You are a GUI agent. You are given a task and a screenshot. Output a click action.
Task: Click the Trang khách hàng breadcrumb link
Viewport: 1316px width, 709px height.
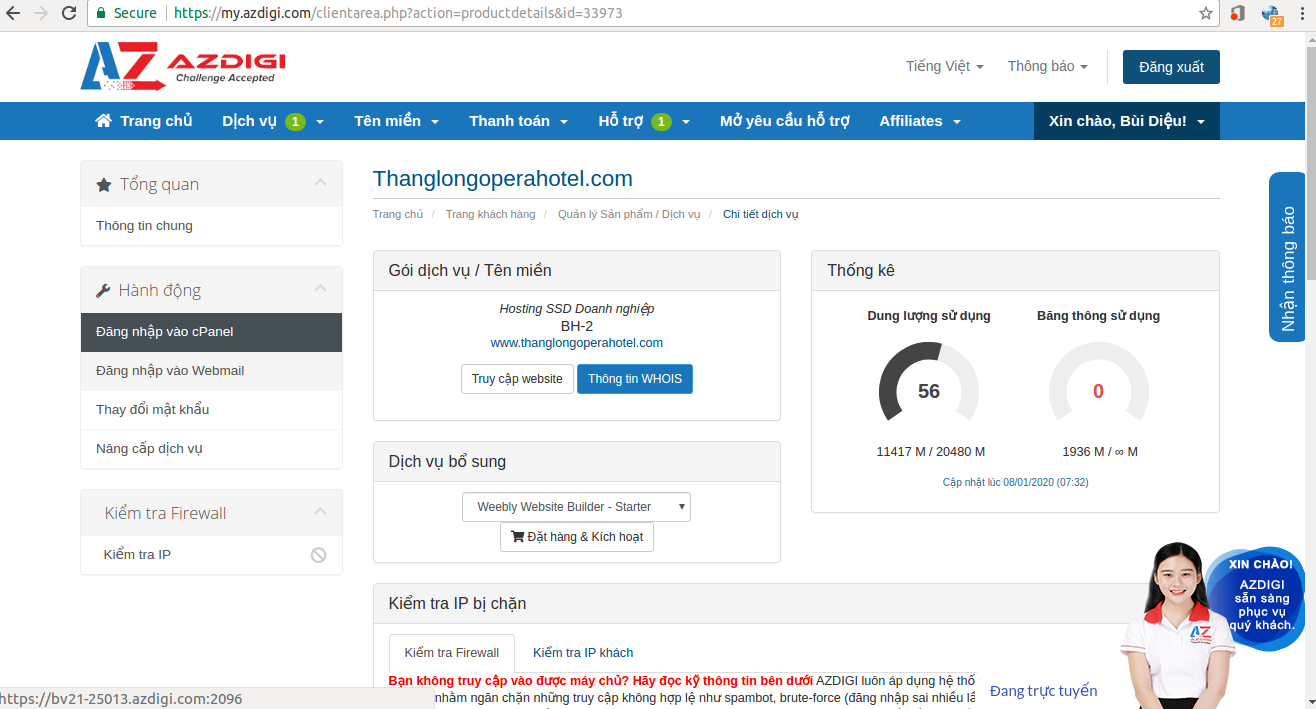(490, 214)
